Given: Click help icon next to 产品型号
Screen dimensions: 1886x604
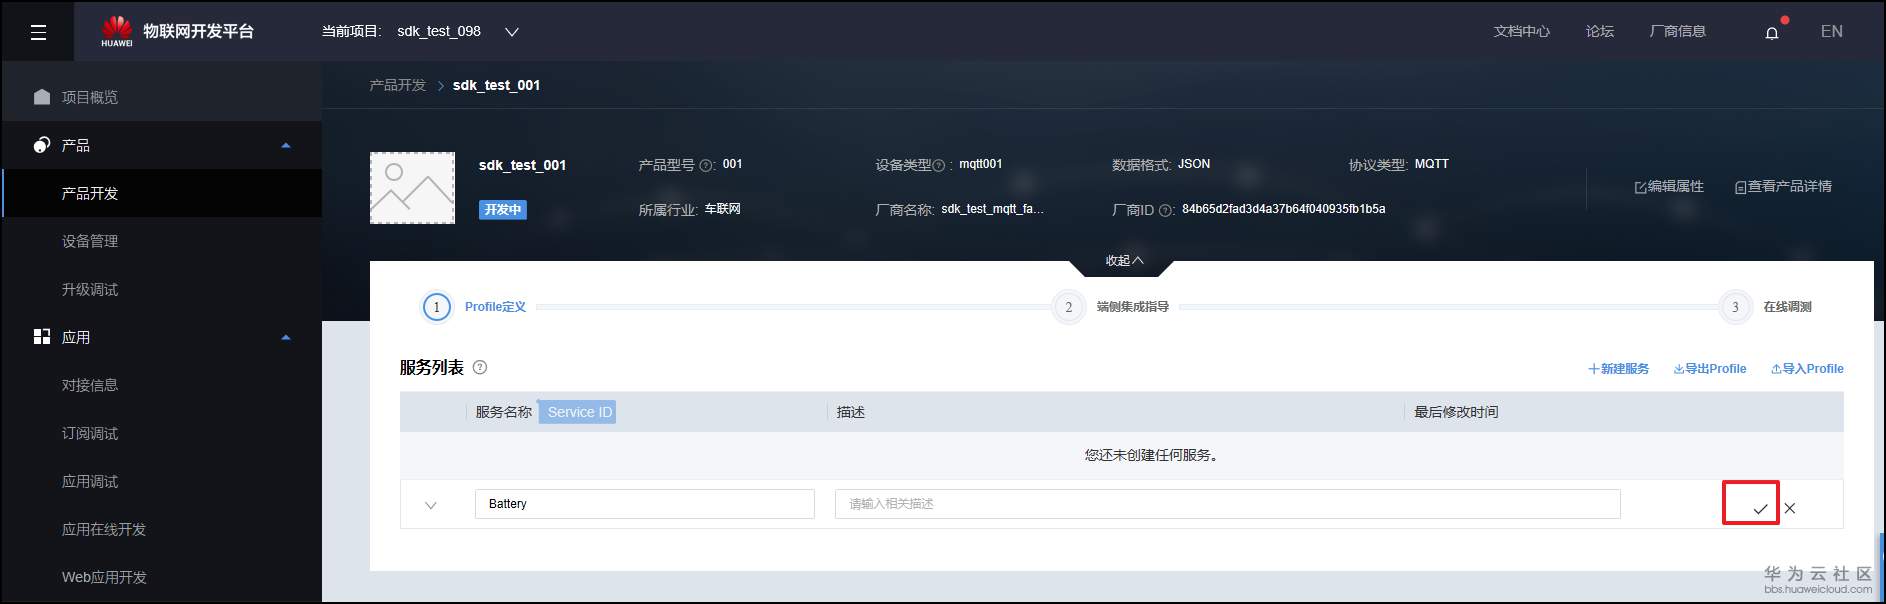Looking at the screenshot, I should pos(706,166).
